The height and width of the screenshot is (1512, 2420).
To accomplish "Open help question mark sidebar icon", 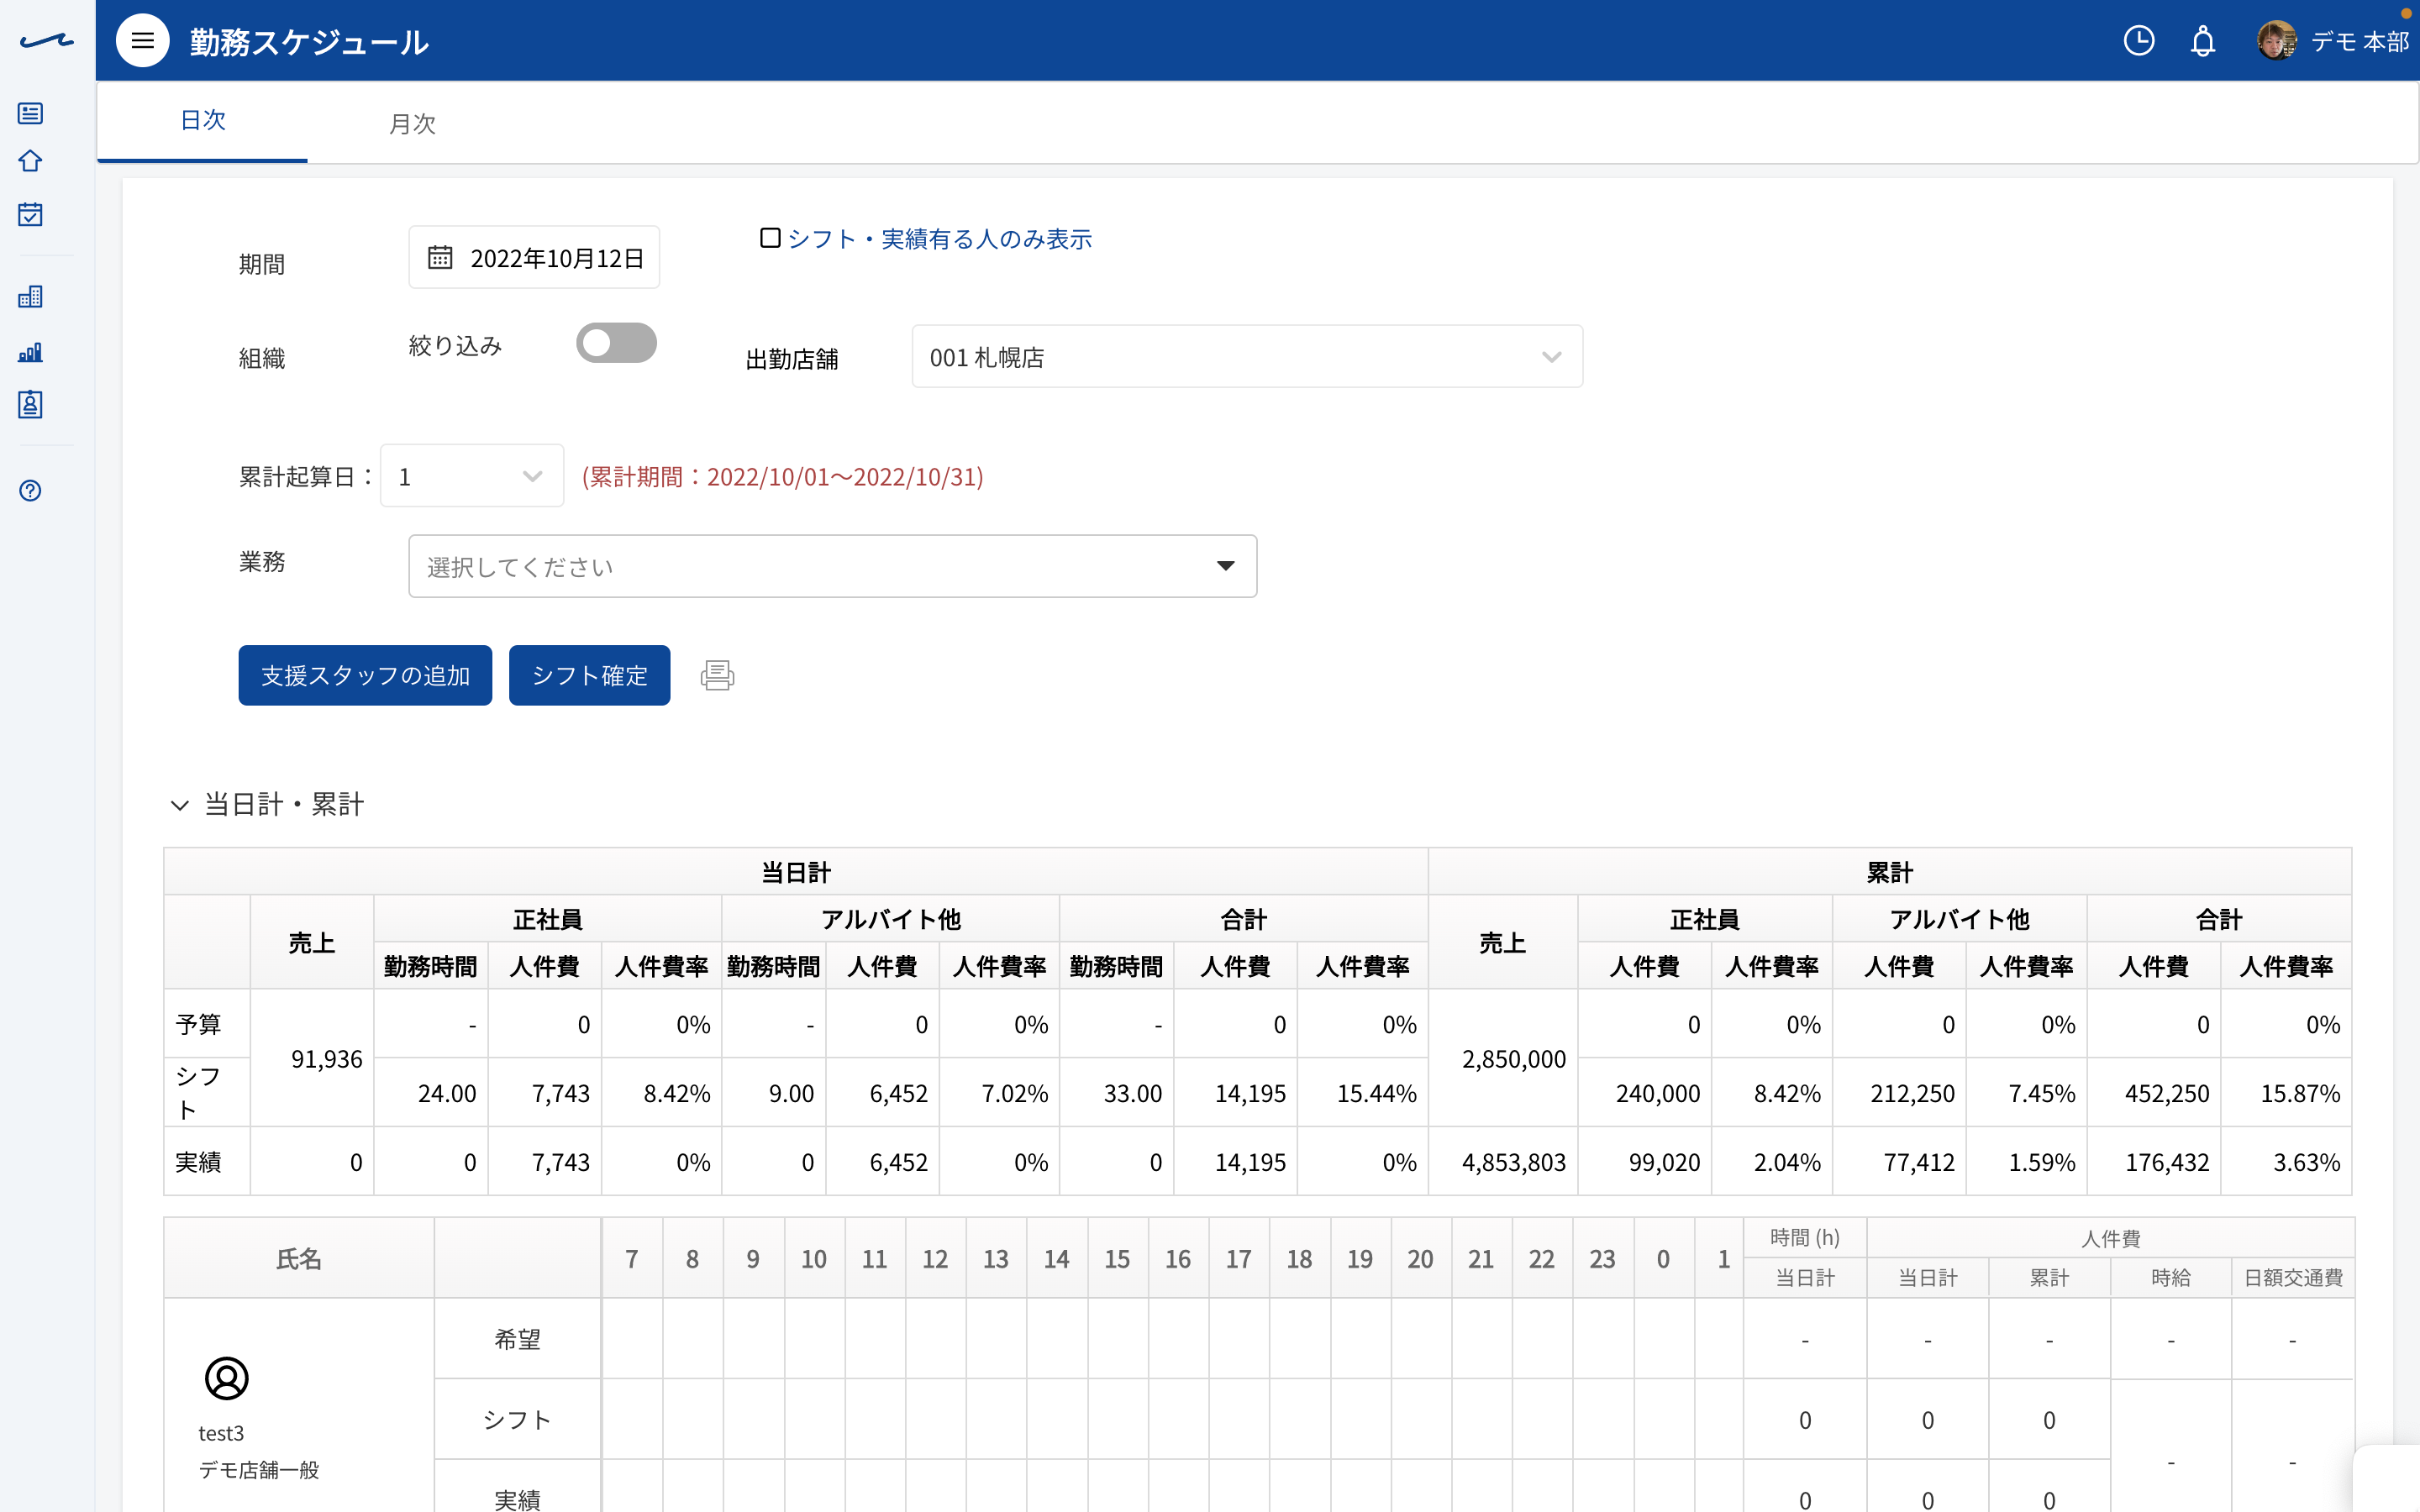I will tap(30, 490).
